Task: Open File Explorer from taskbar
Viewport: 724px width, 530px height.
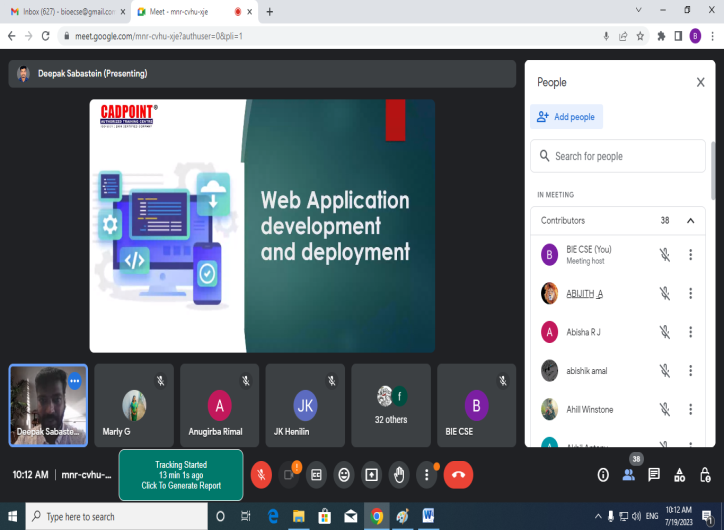Action: coord(299,516)
